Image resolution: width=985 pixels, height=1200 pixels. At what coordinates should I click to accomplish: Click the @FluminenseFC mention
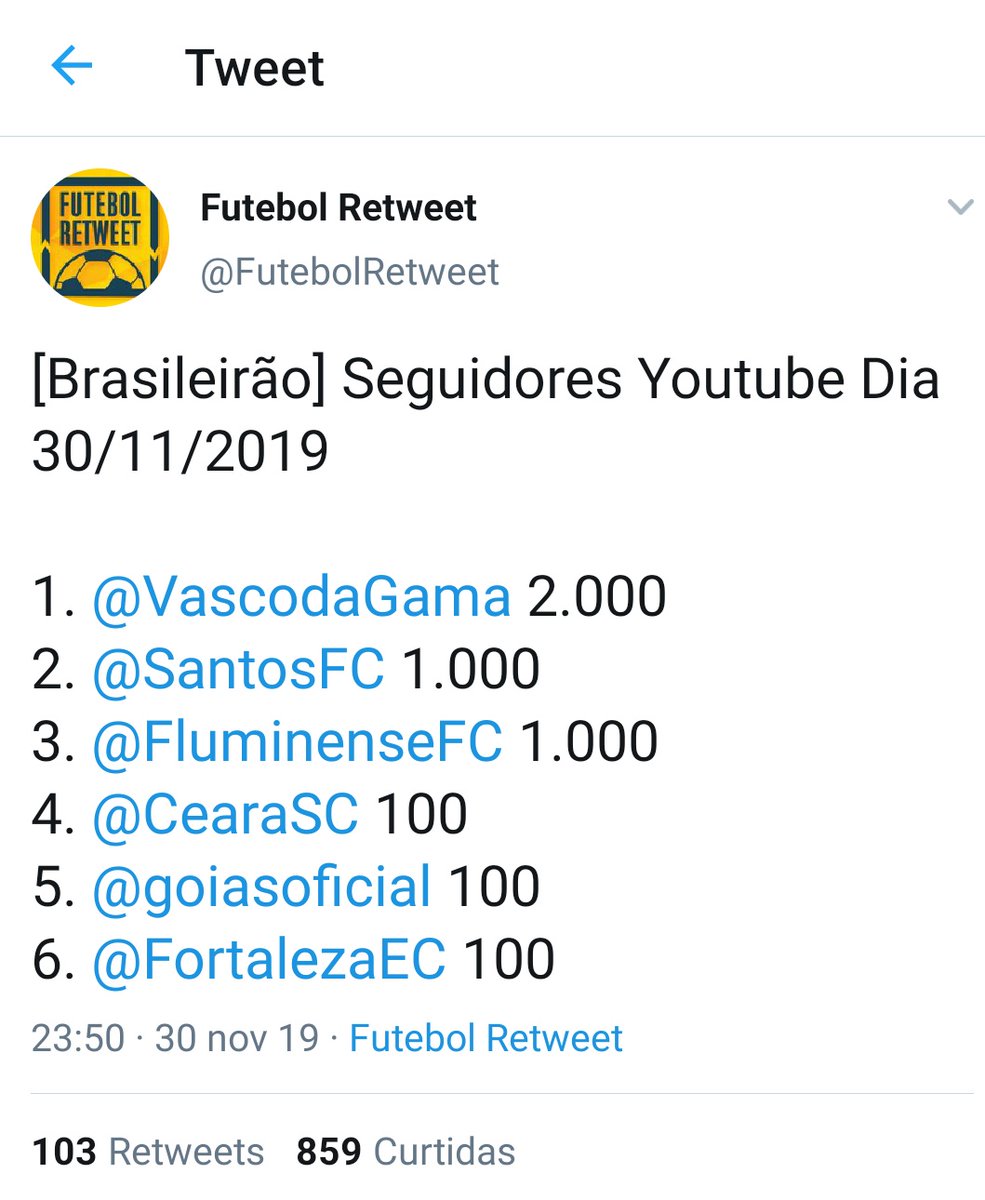[x=297, y=741]
